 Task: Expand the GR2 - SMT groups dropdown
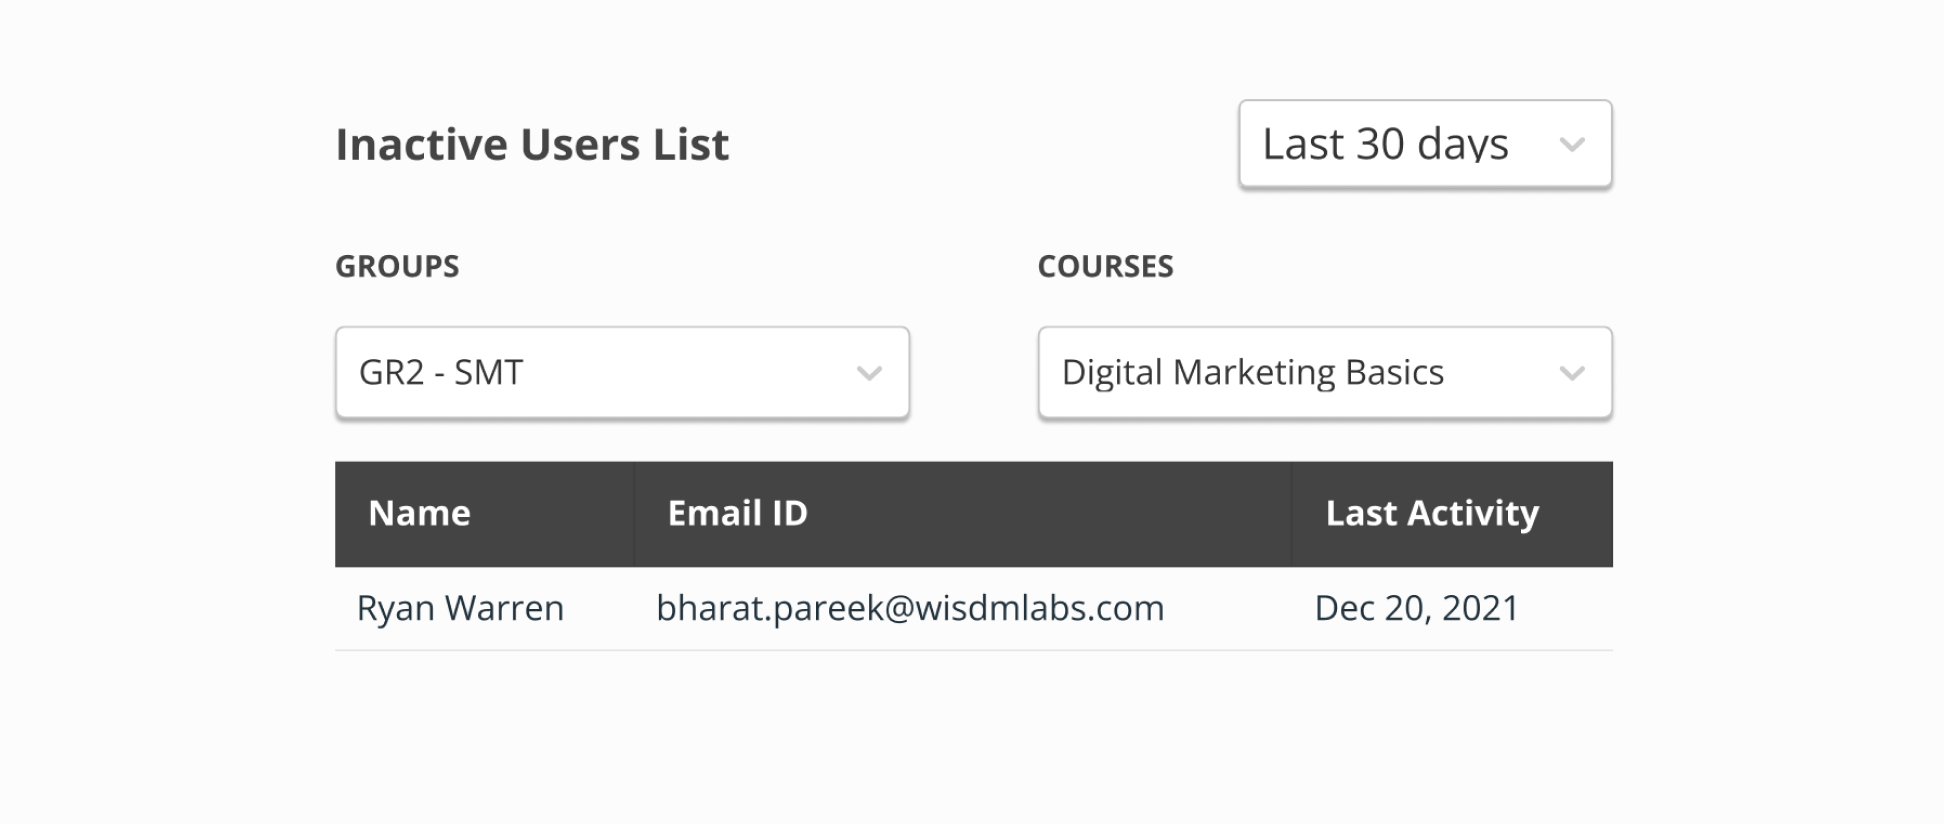(622, 372)
